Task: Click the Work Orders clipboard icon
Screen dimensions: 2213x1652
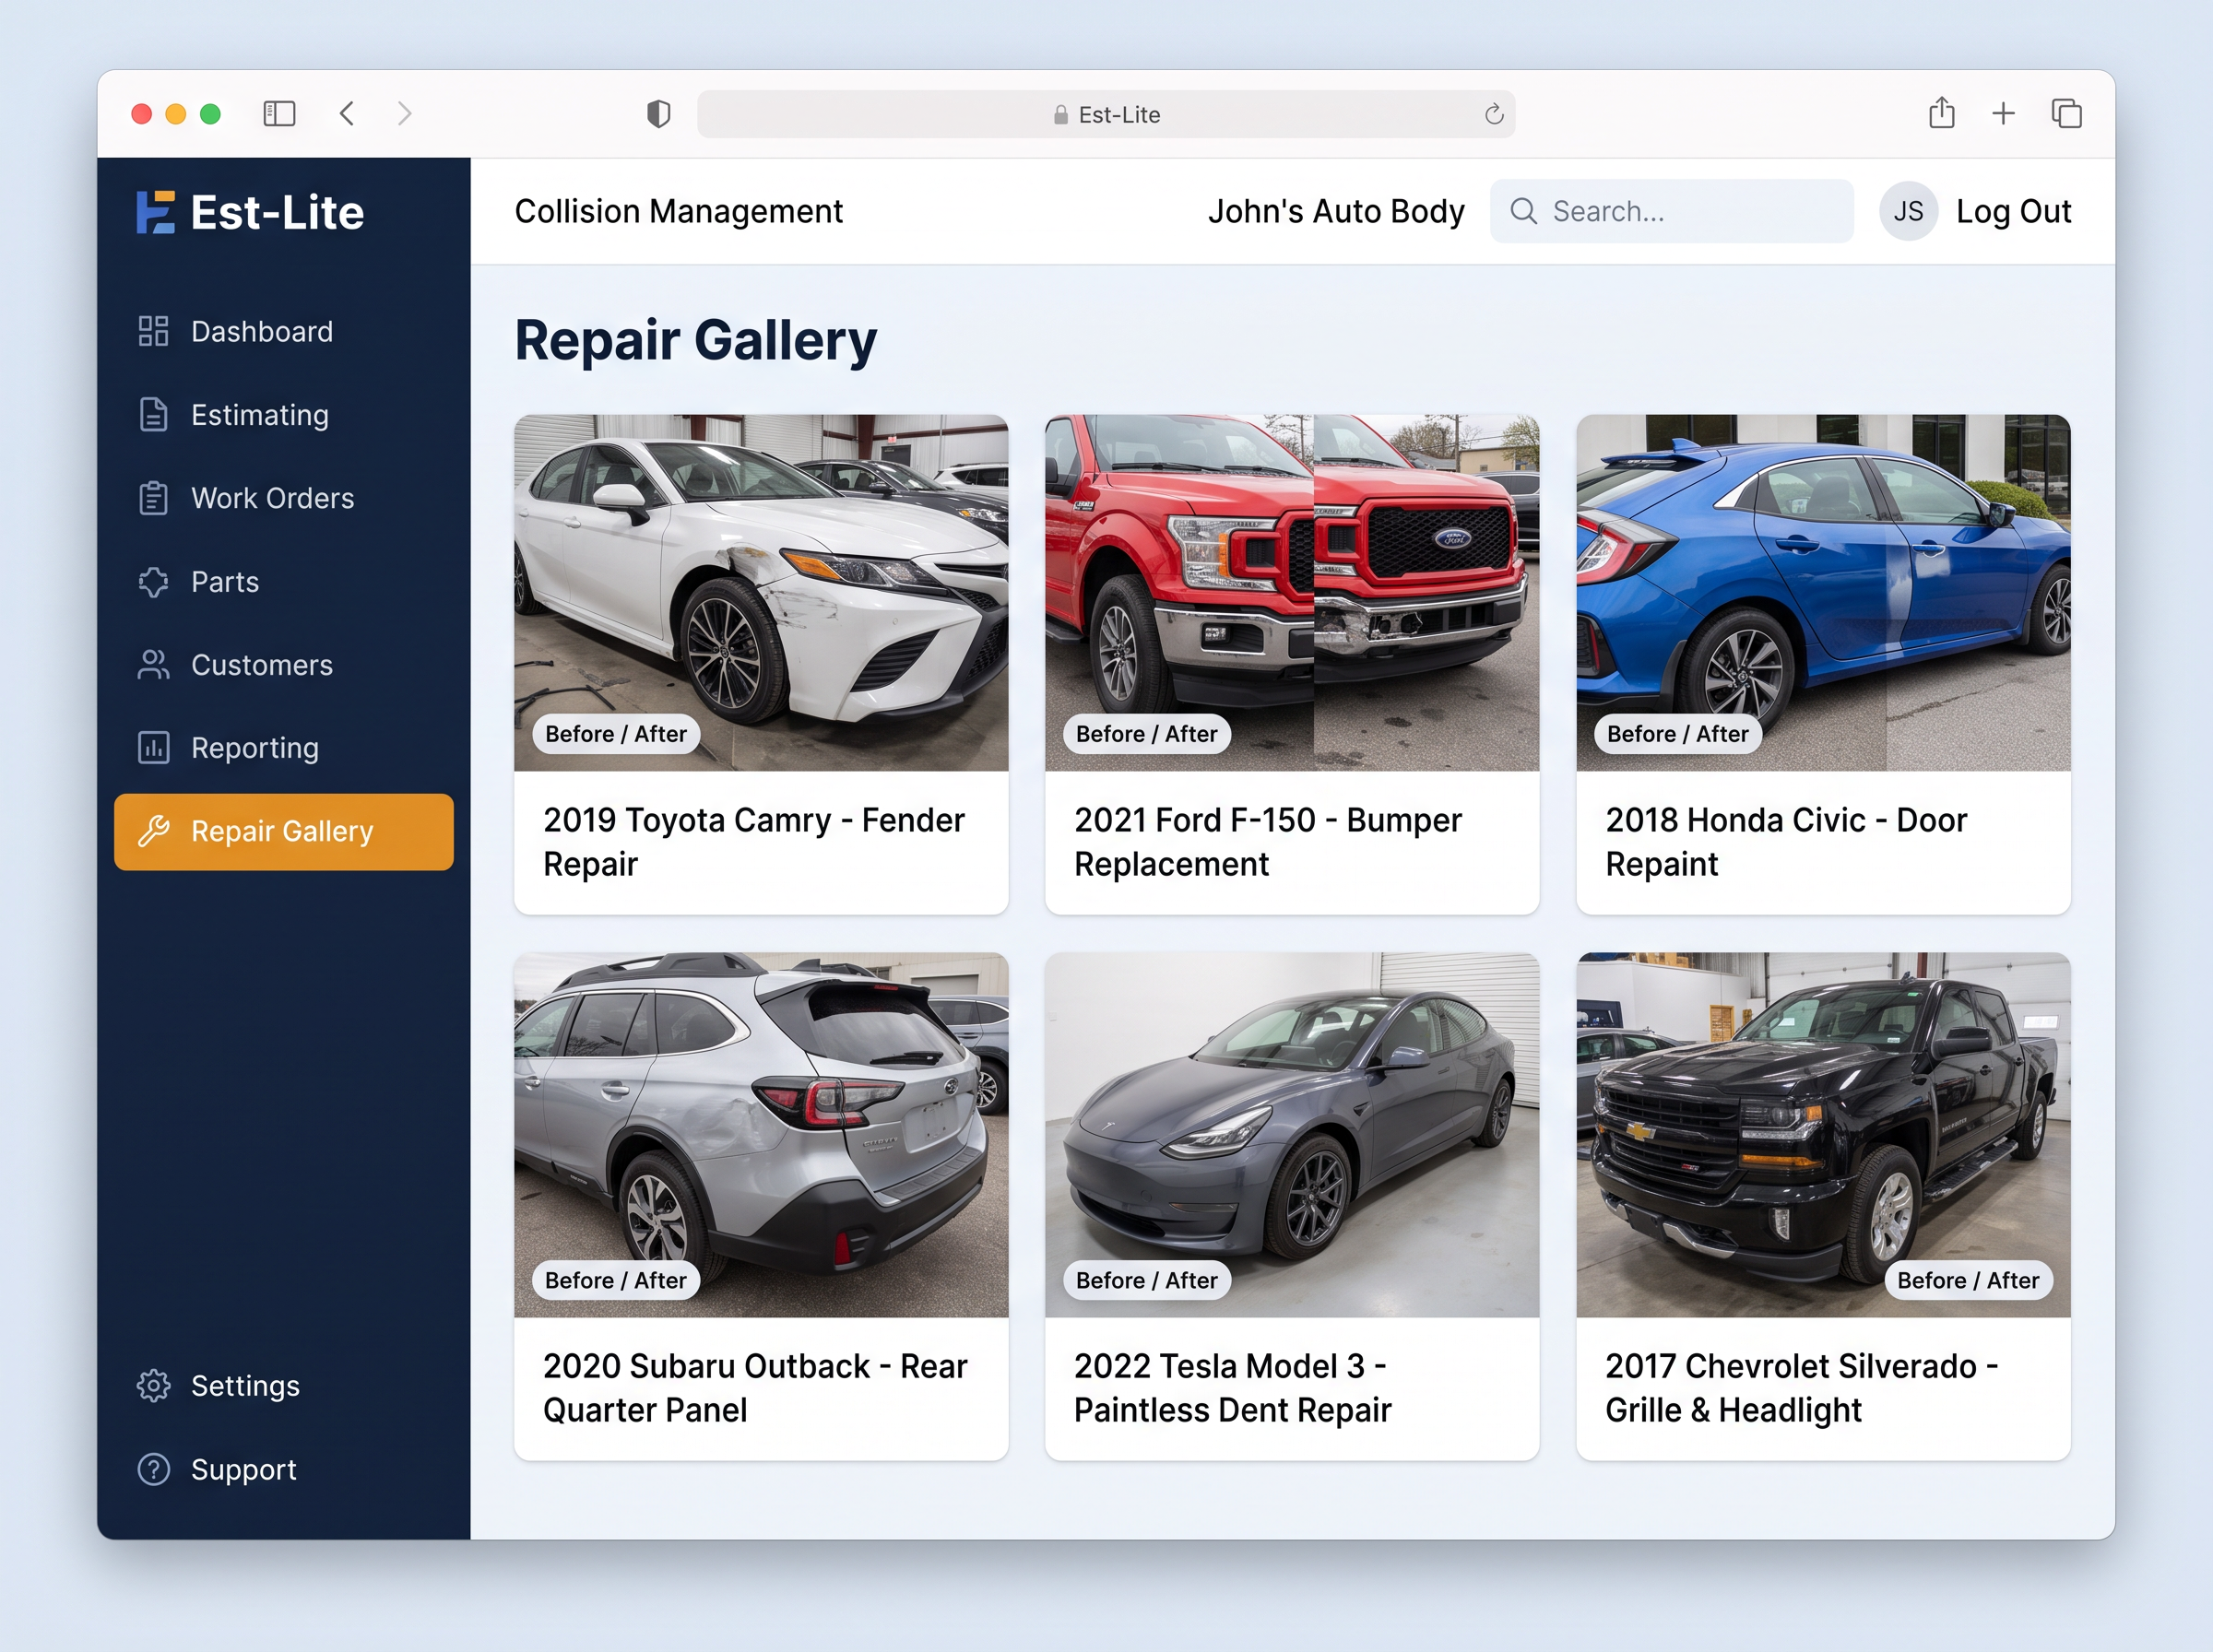Action: 153,498
